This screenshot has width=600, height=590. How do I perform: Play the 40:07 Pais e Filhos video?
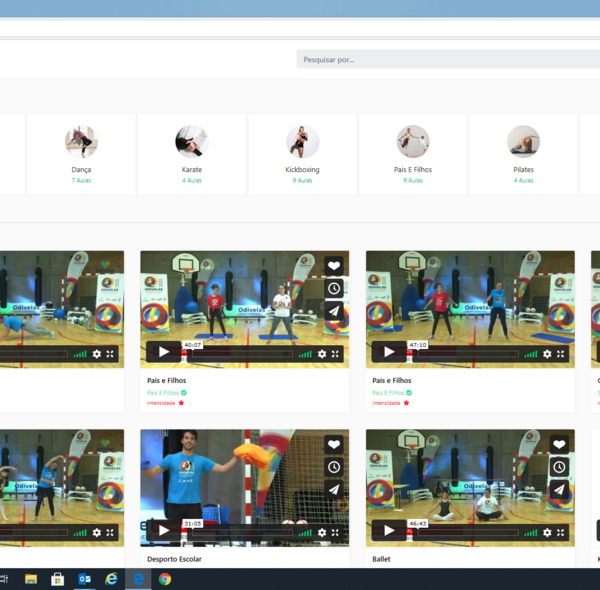(163, 352)
